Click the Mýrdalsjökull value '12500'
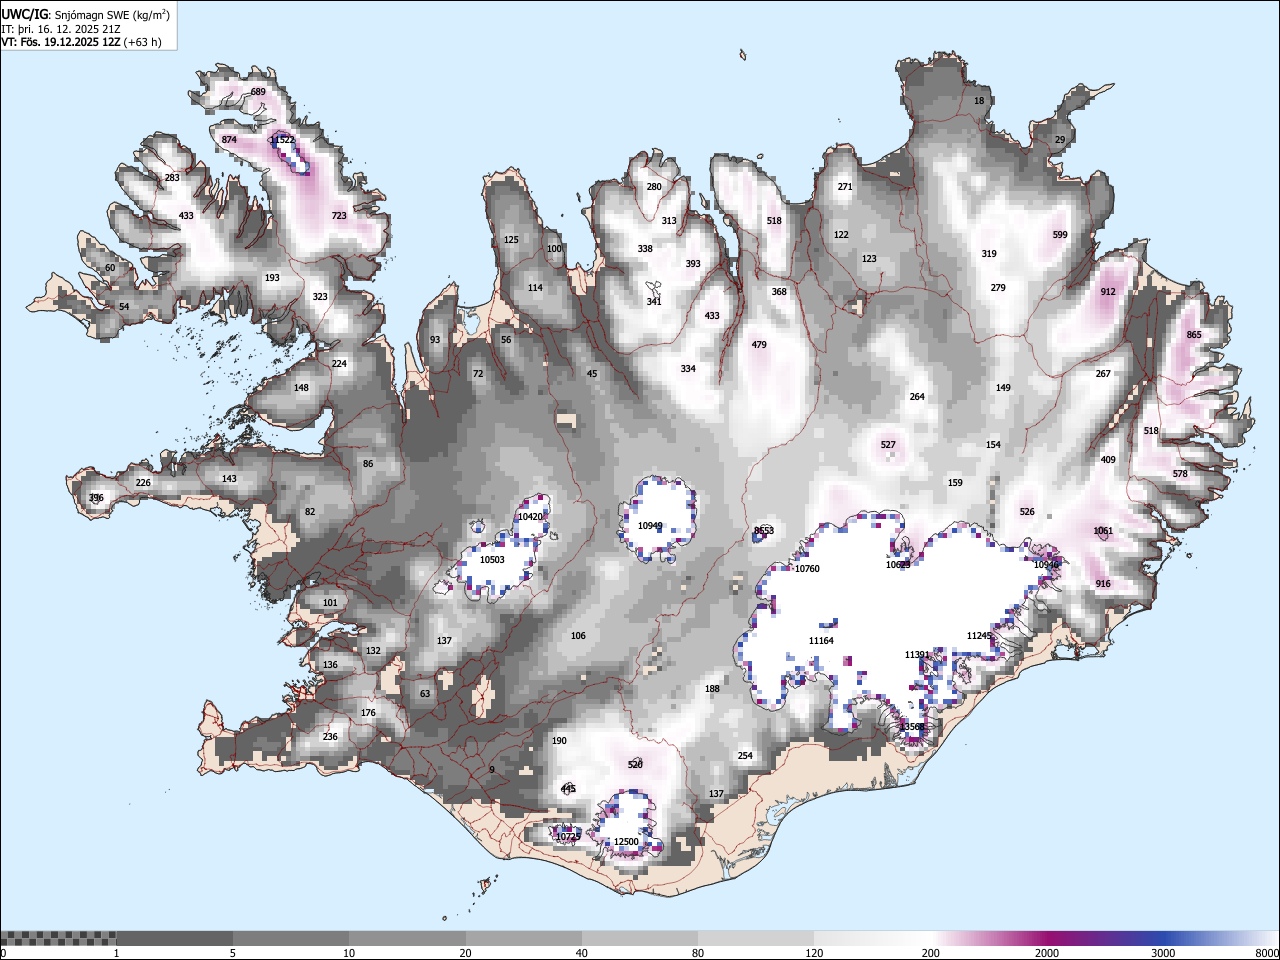Viewport: 1280px width, 960px height. point(626,842)
